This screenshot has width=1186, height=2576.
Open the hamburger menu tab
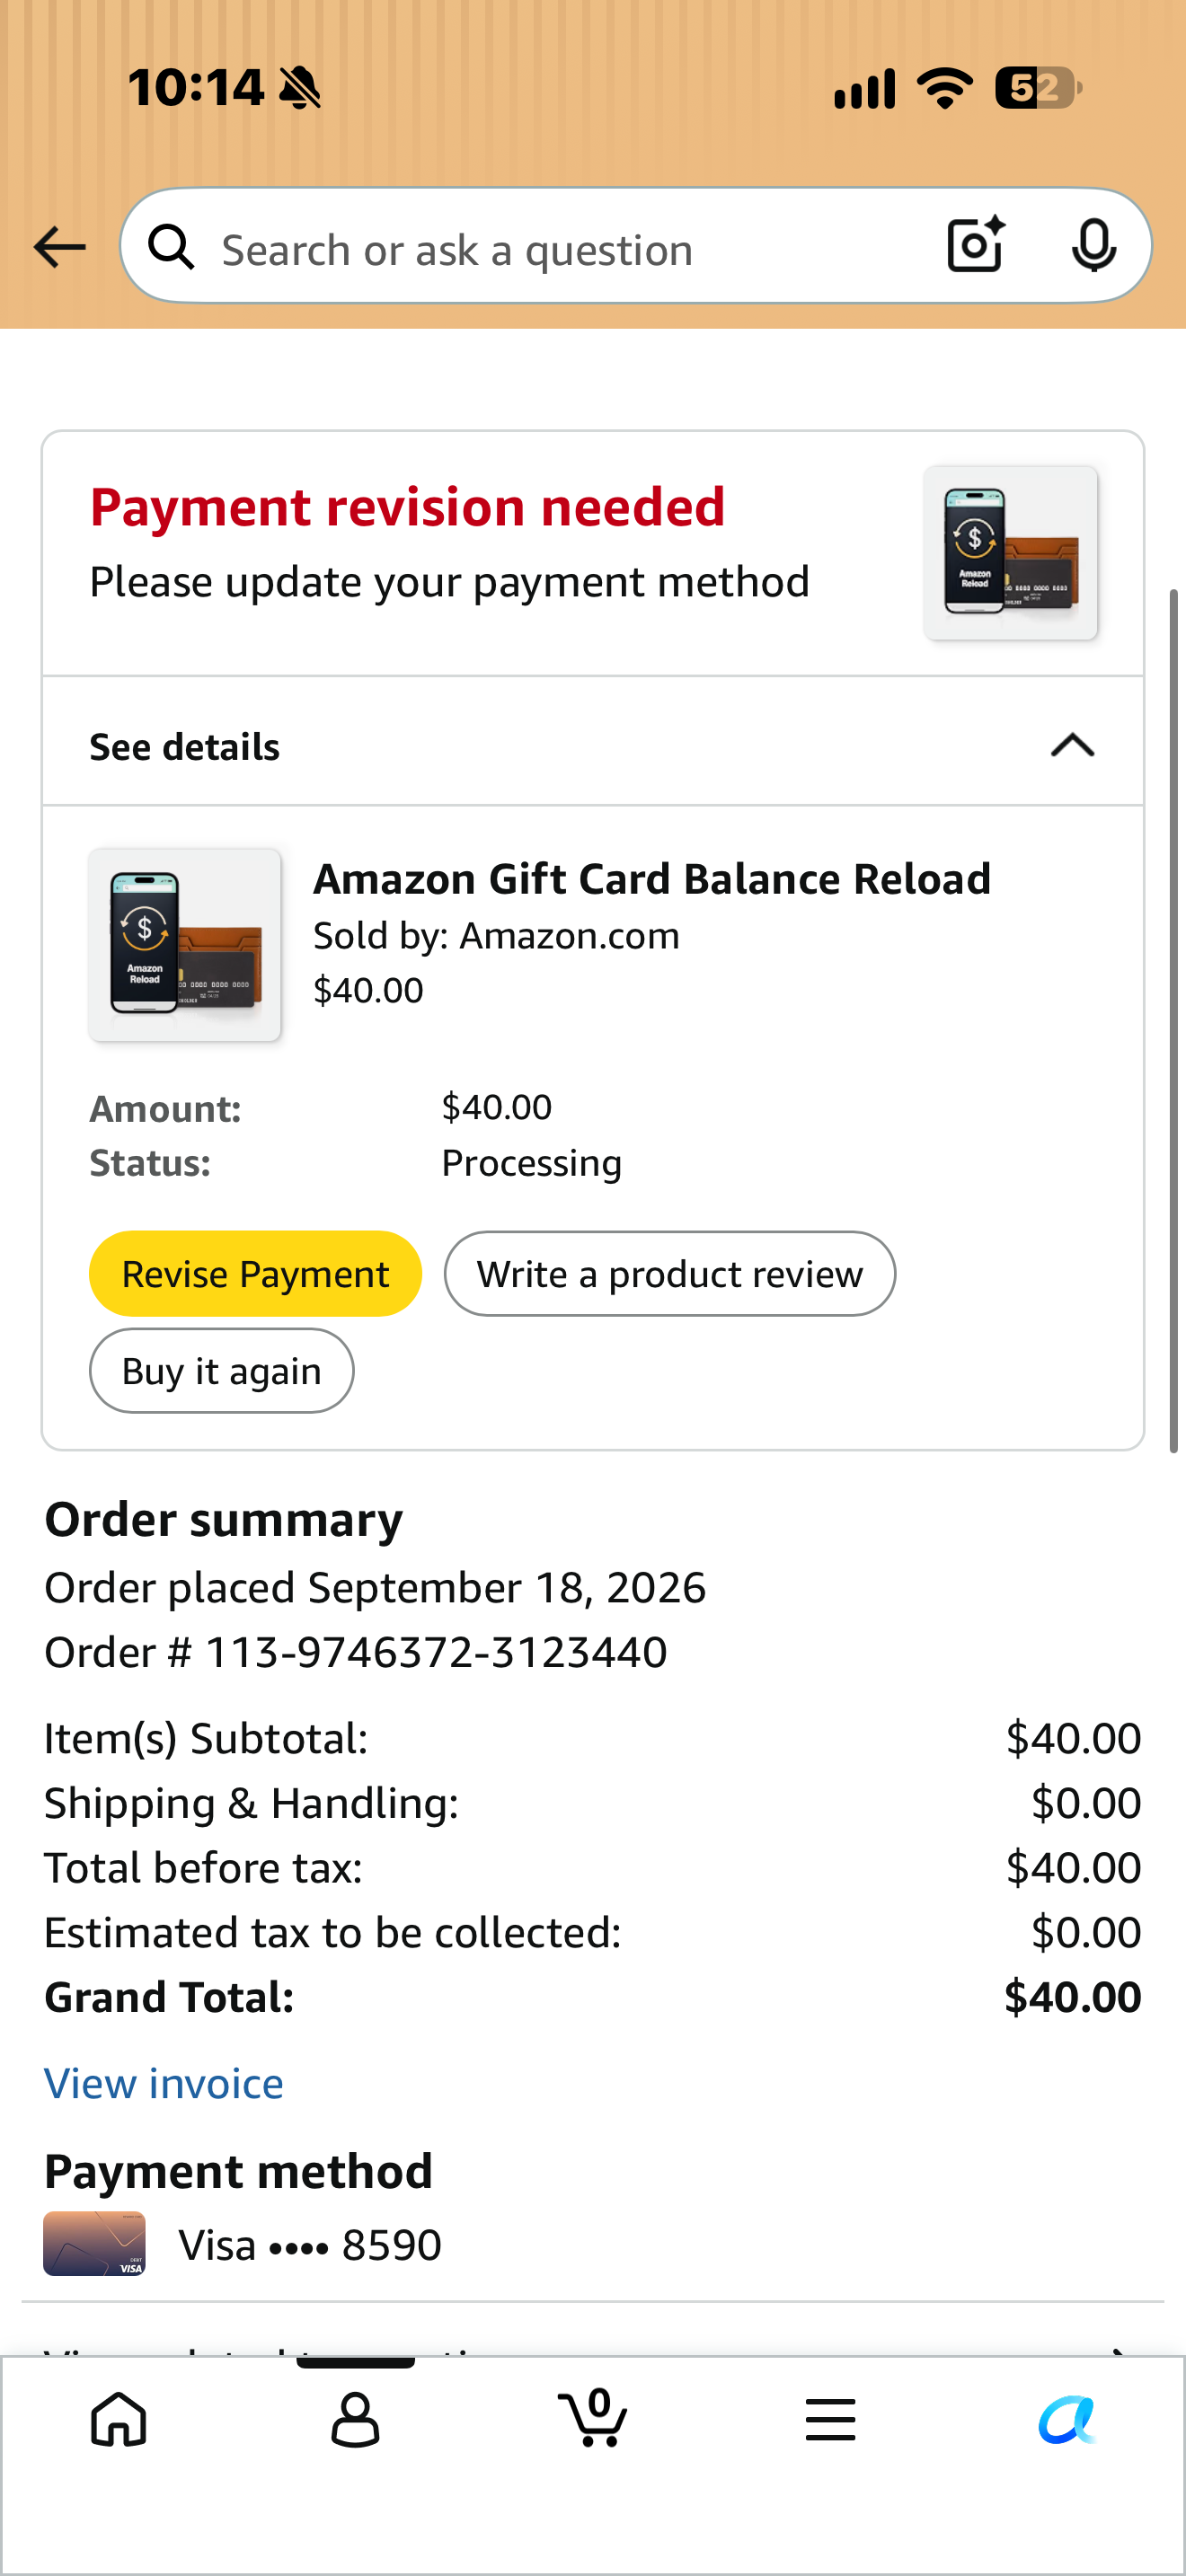point(830,2420)
